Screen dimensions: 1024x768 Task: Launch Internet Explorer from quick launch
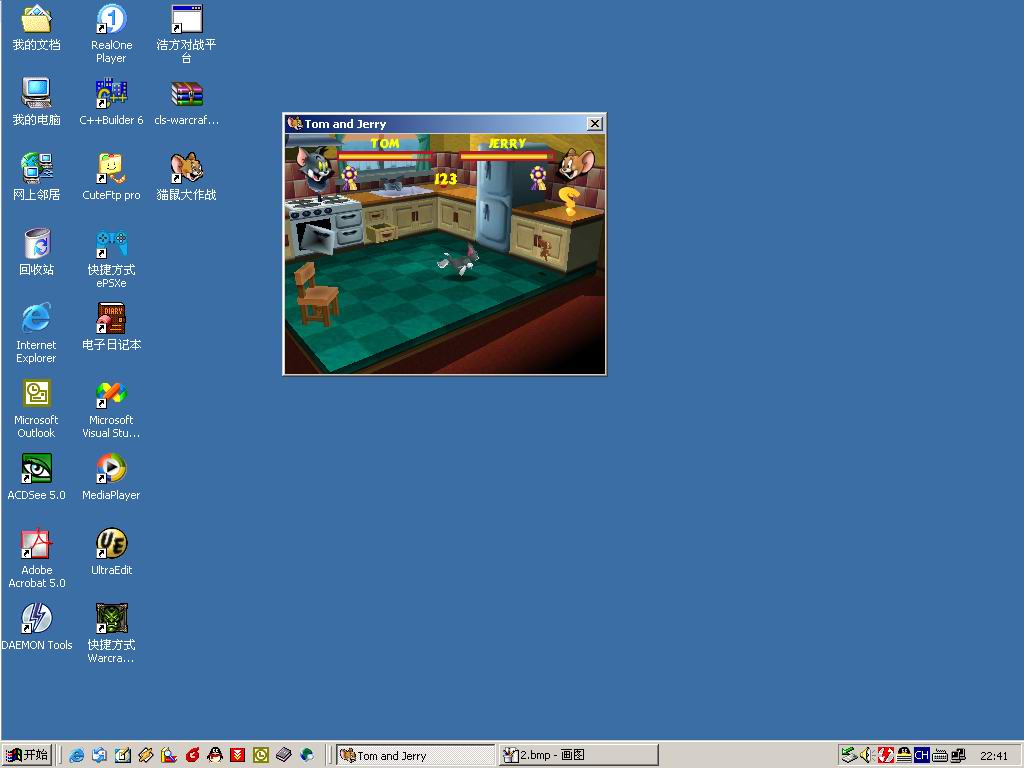[76, 756]
